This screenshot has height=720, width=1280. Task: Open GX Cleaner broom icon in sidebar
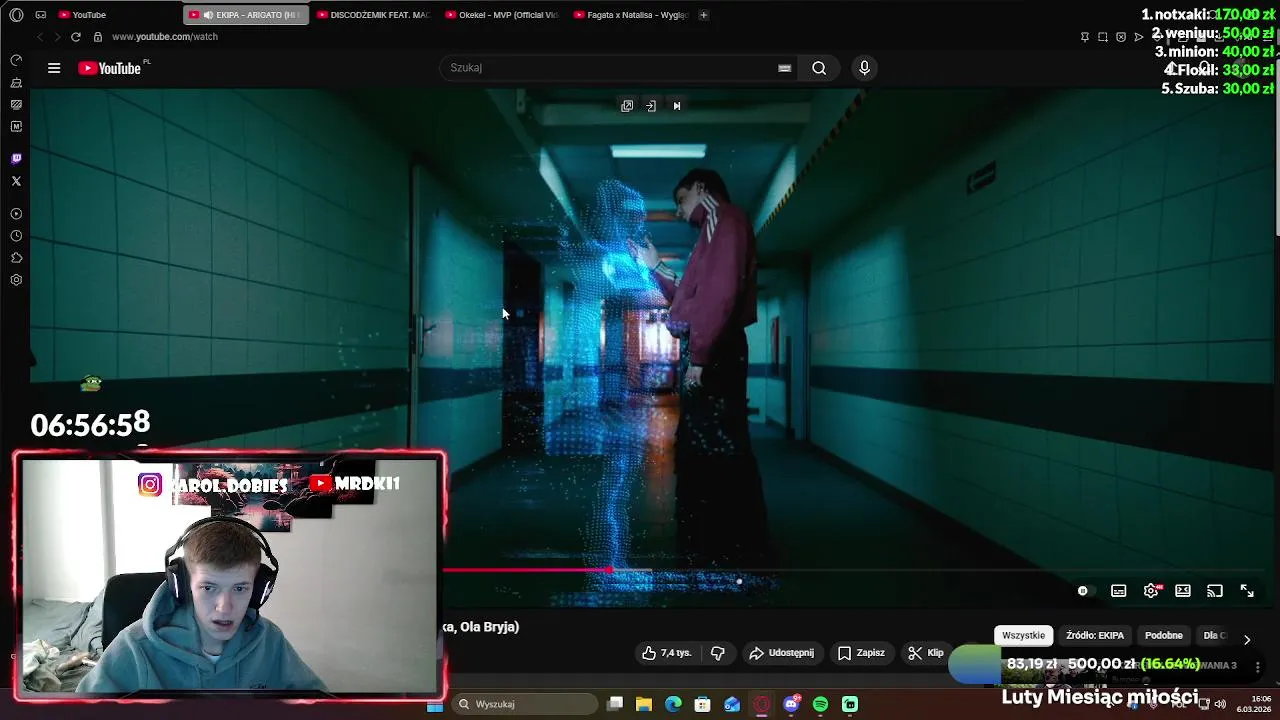coord(16,83)
